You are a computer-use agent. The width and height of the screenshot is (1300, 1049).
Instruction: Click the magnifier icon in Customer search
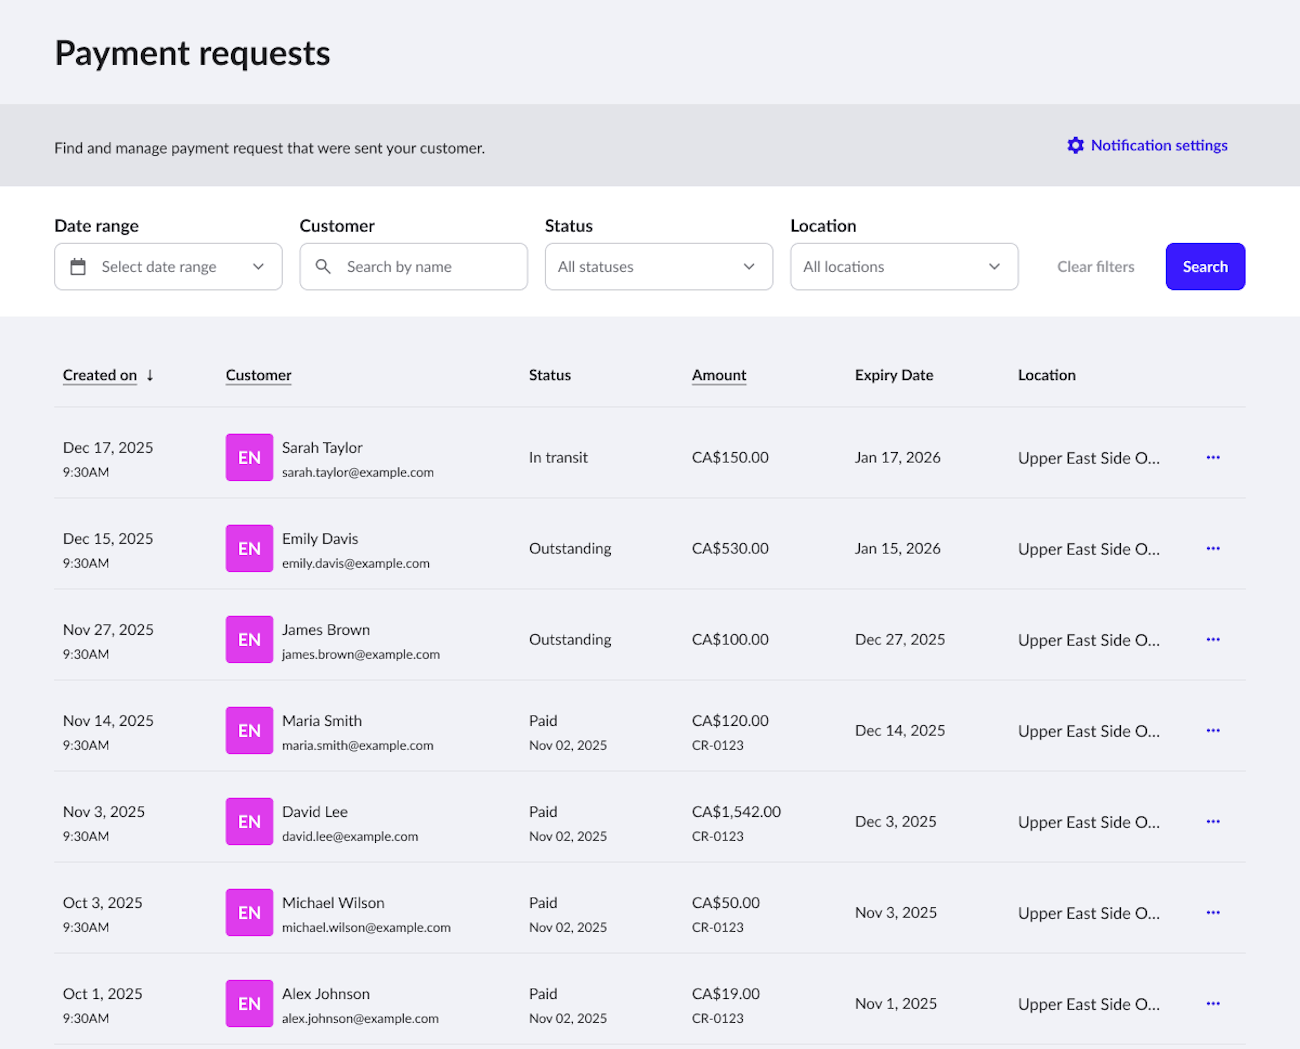(x=323, y=267)
